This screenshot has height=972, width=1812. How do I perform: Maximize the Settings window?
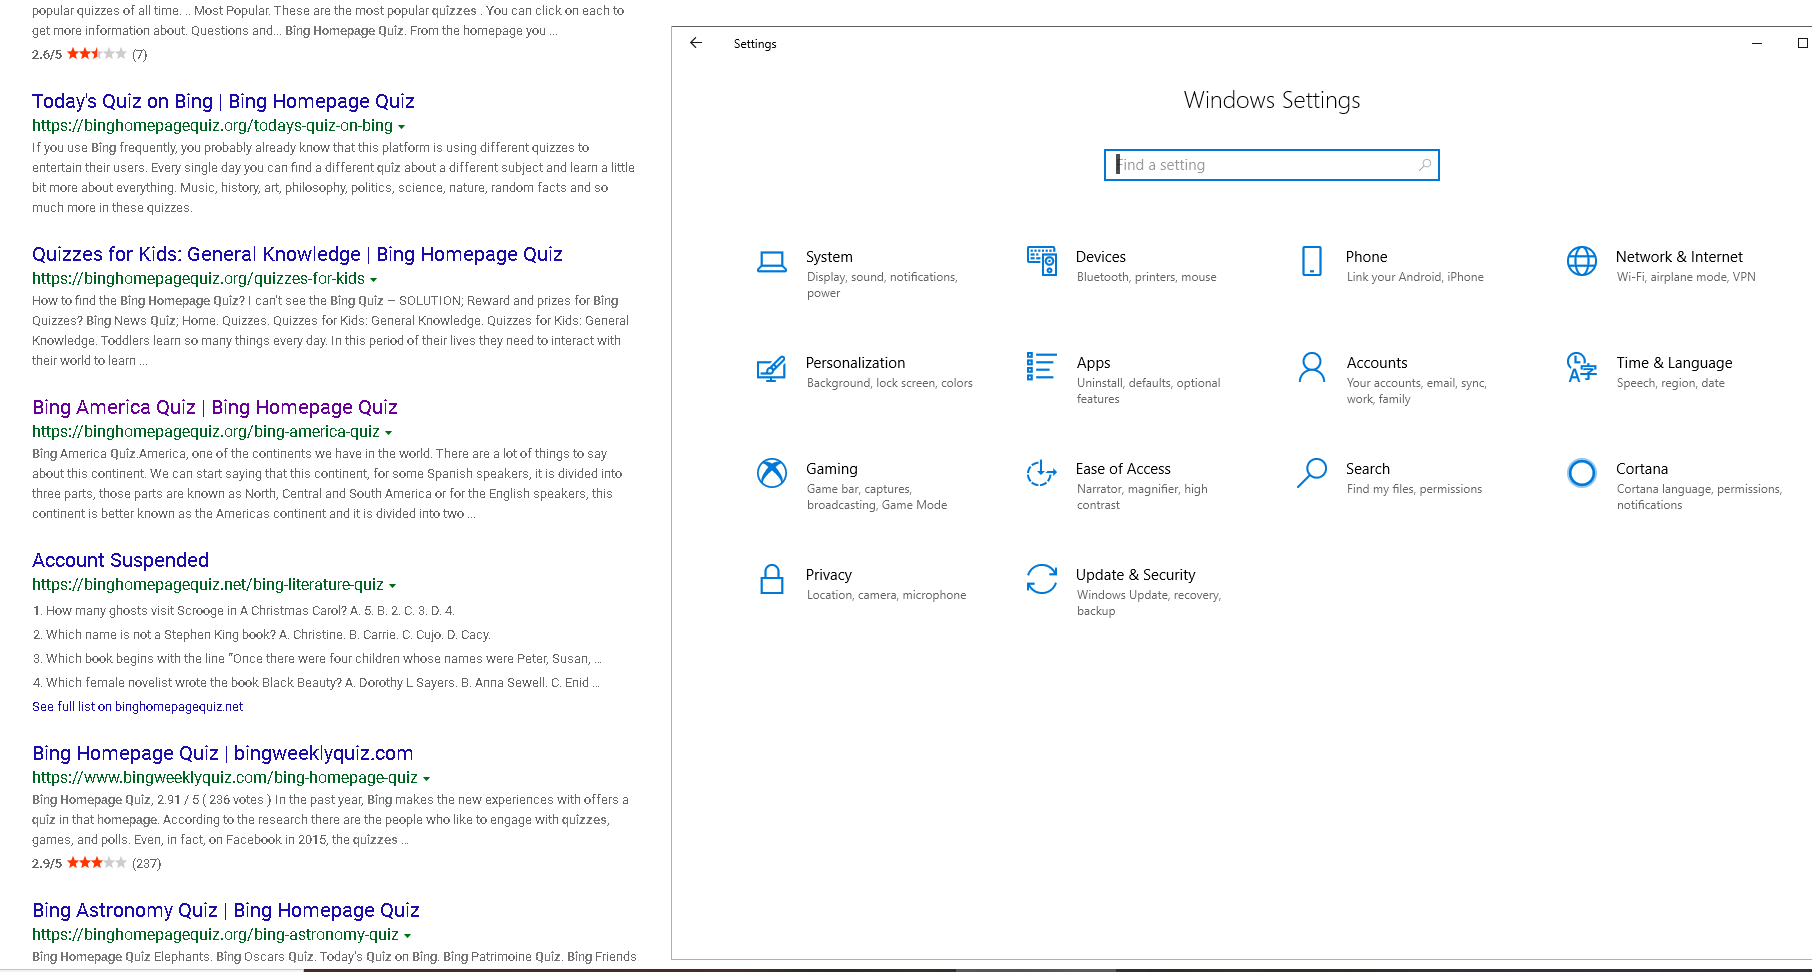(1802, 43)
